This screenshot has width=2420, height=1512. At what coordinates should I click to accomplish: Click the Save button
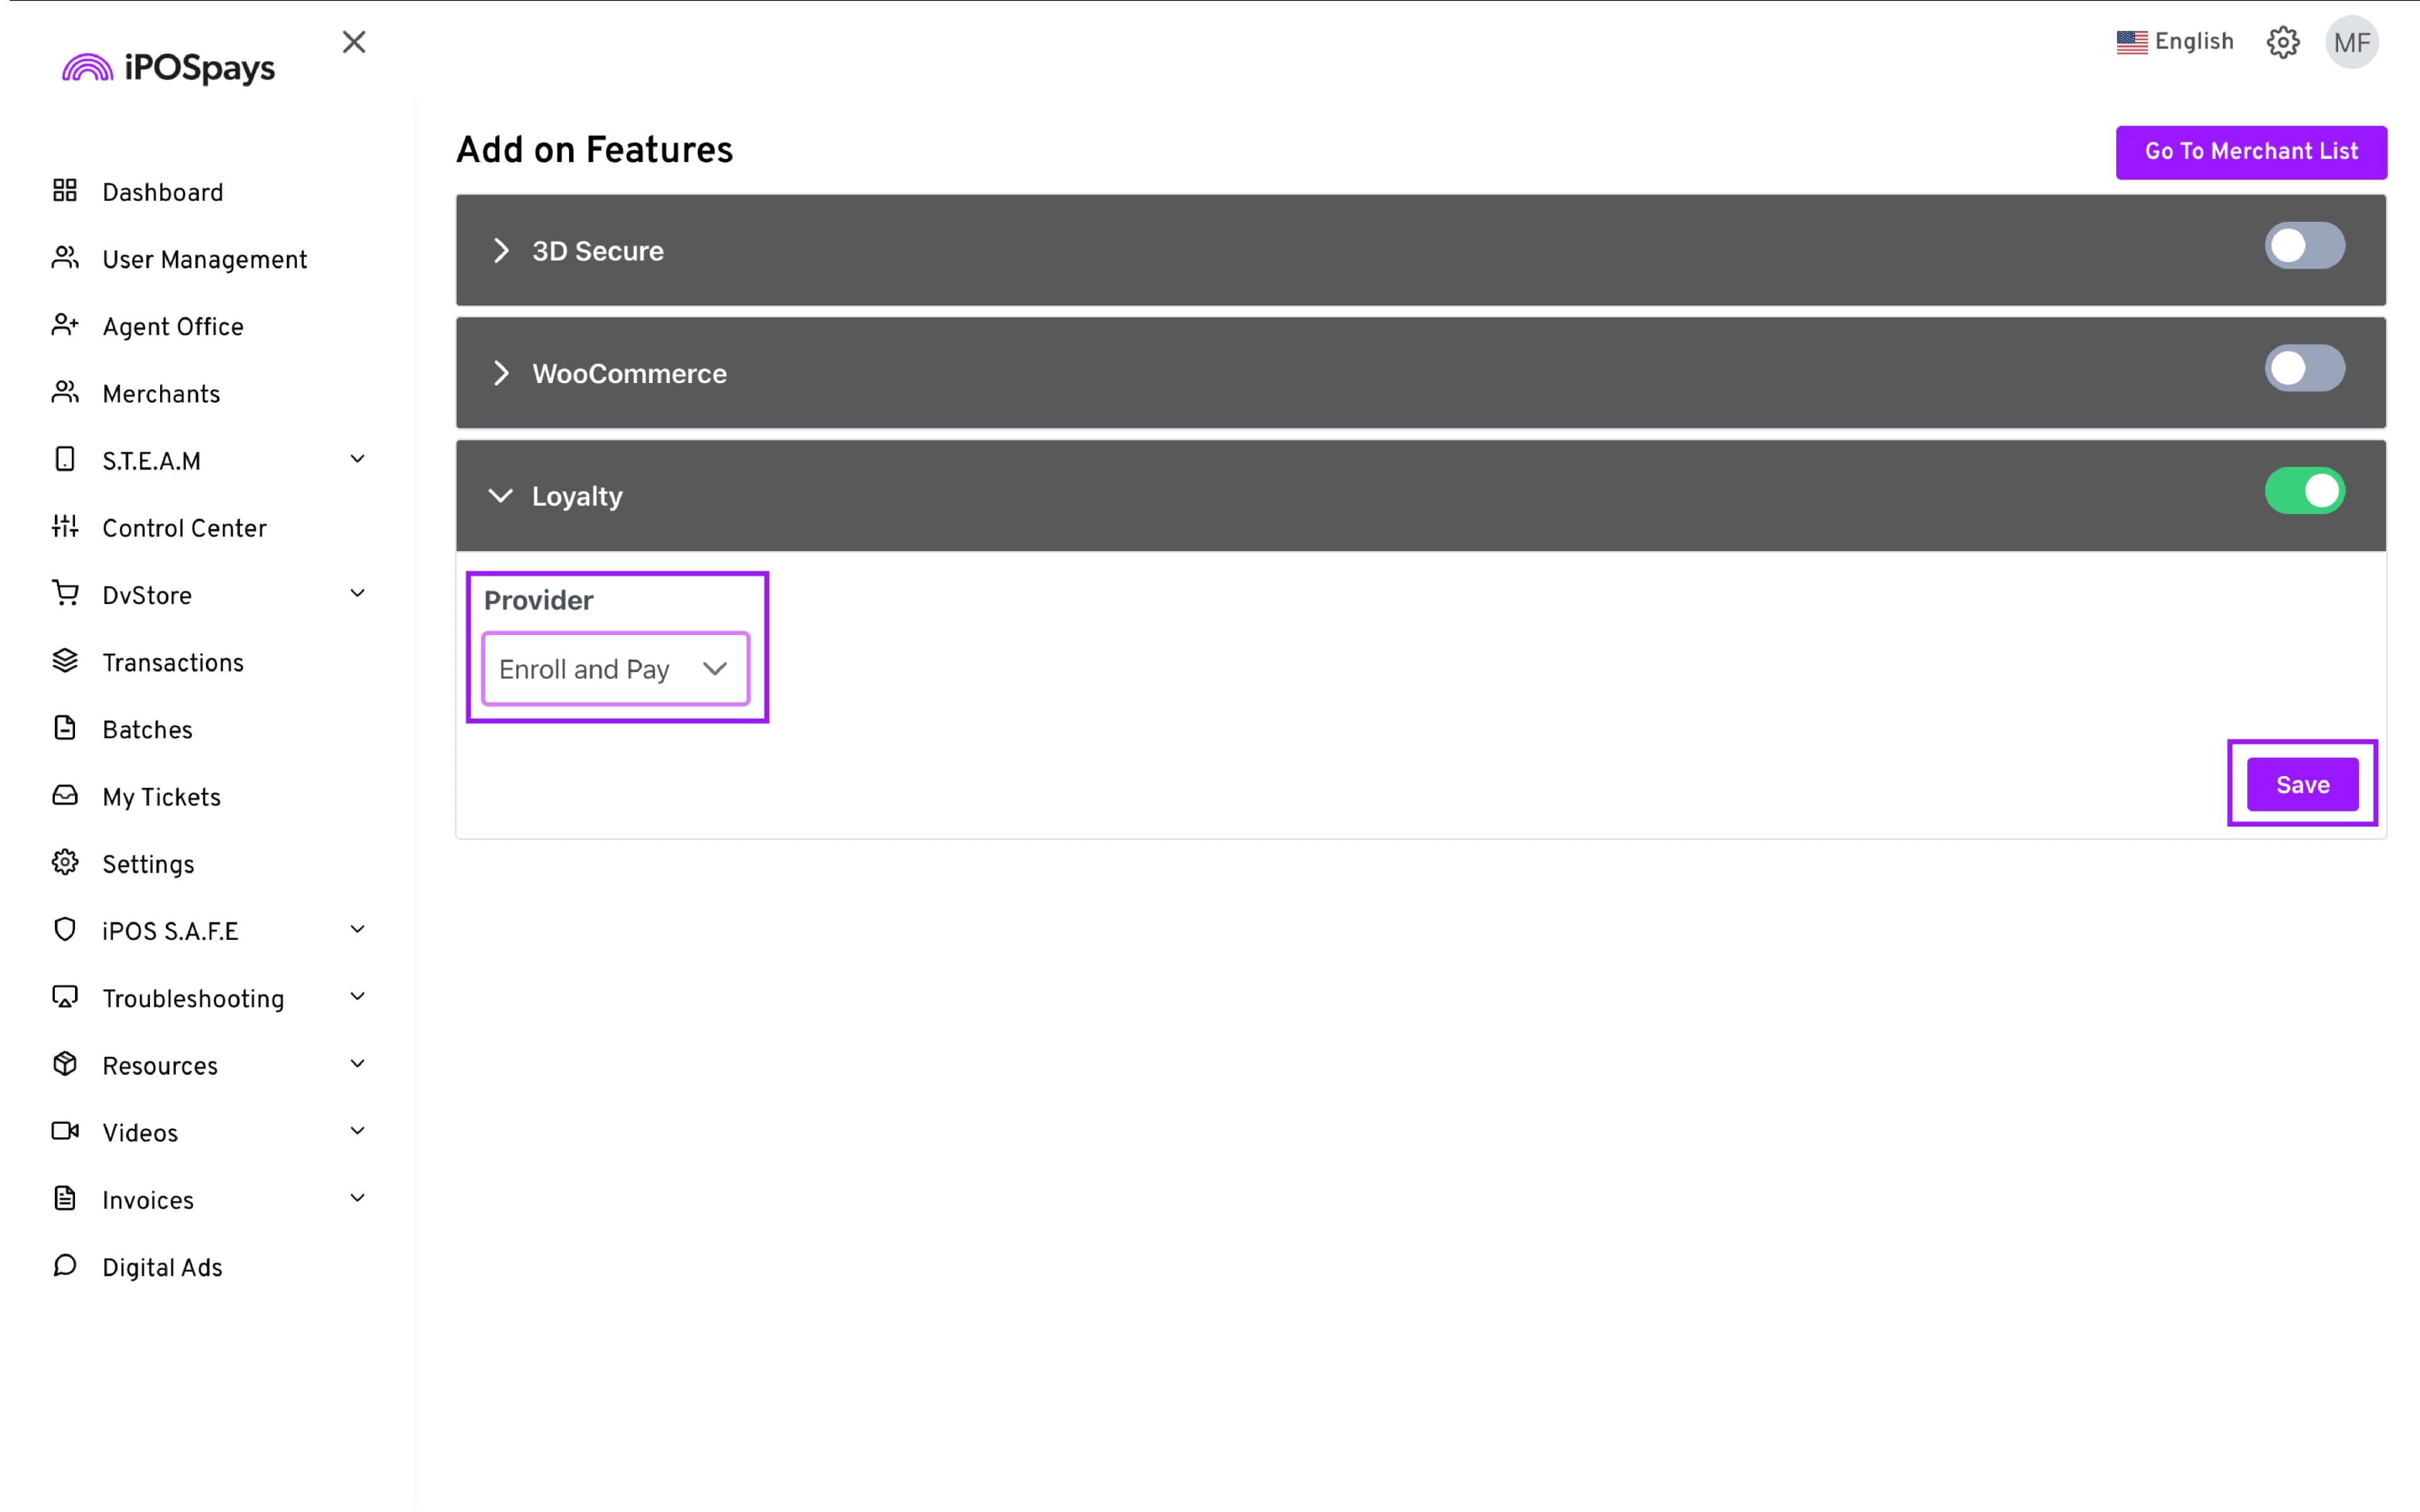[2302, 785]
